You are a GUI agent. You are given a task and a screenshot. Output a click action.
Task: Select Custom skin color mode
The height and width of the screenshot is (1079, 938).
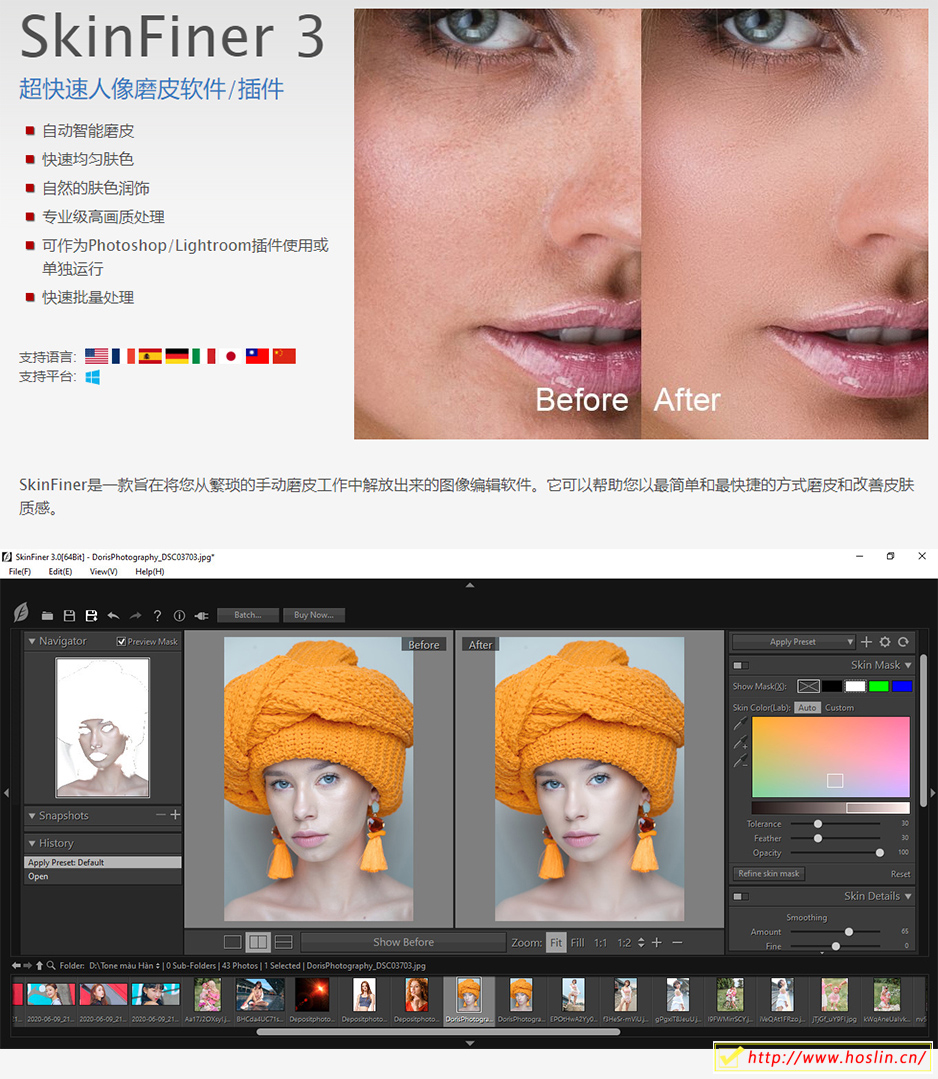(x=839, y=707)
